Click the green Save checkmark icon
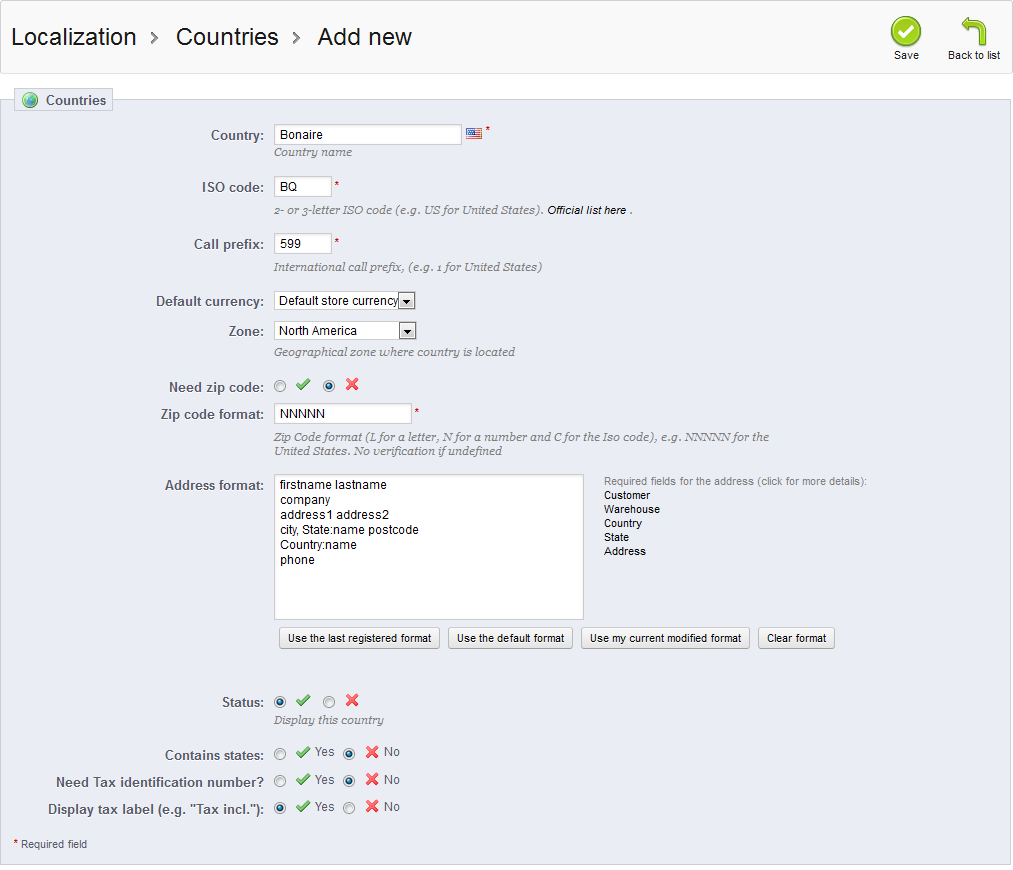 [906, 32]
